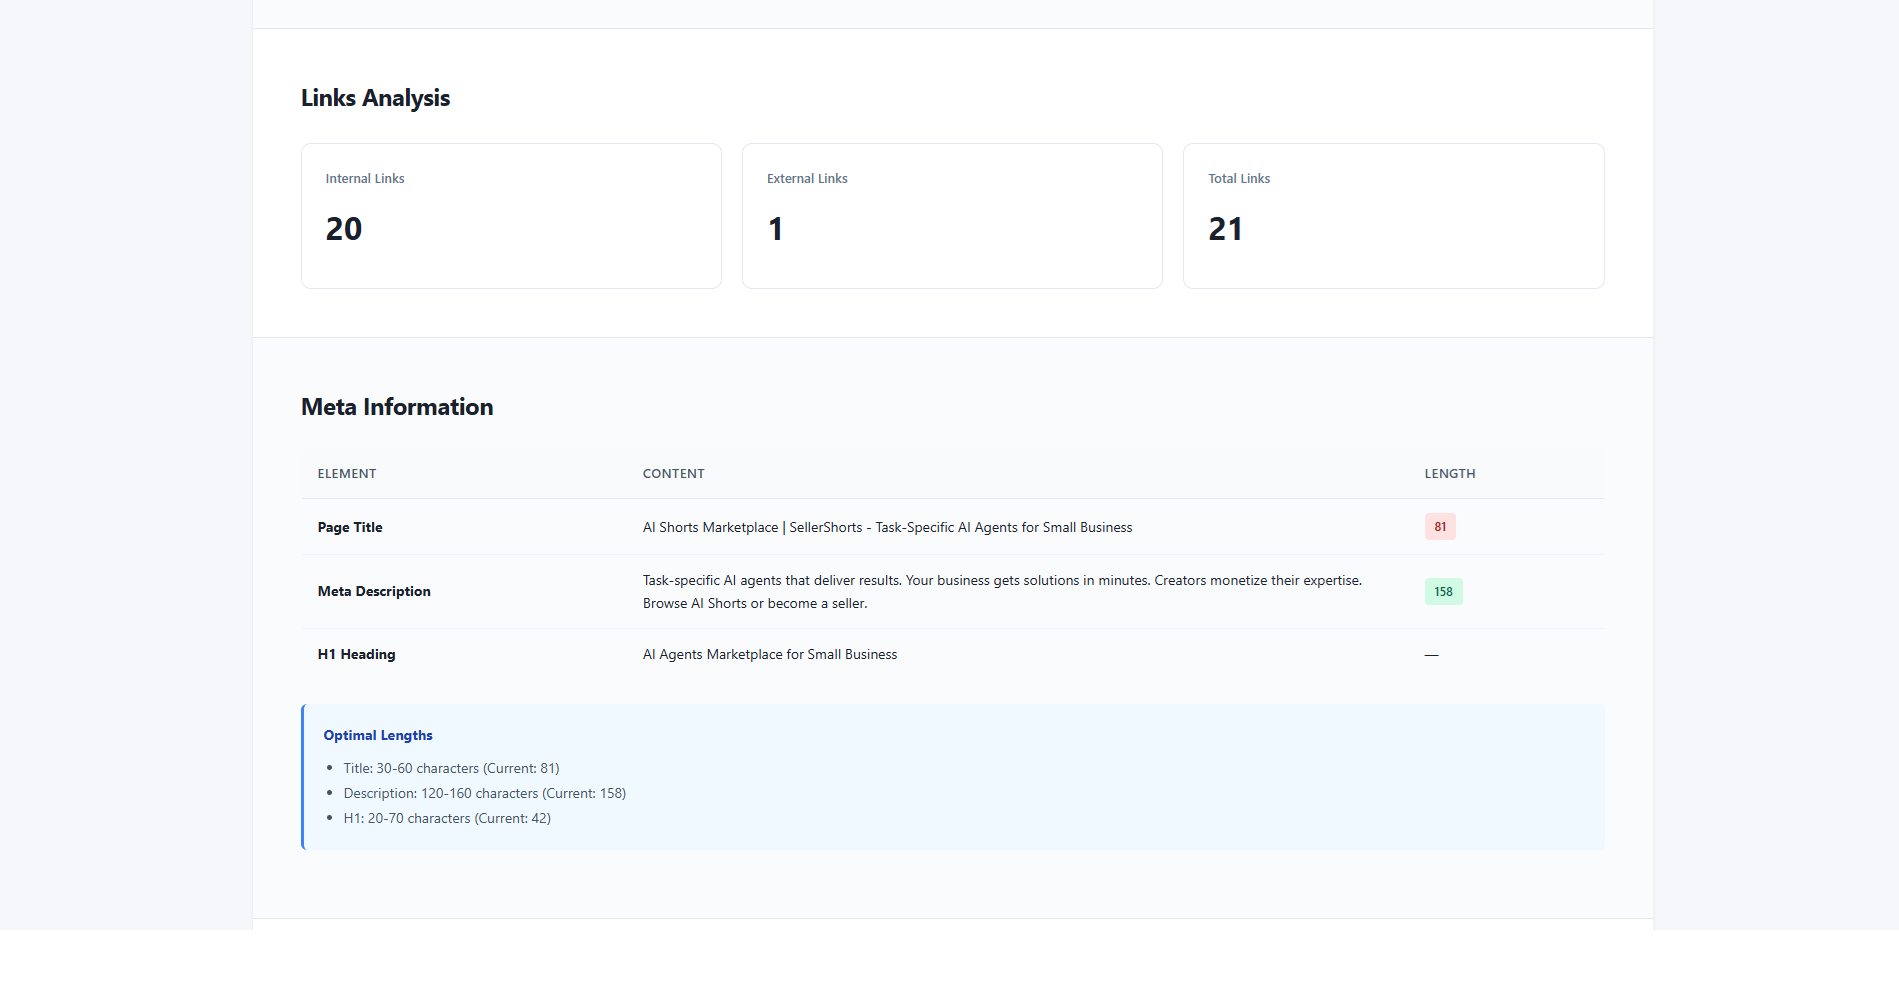Click the Optimal Lengths info box title
This screenshot has height=1008, width=1899.
point(378,736)
